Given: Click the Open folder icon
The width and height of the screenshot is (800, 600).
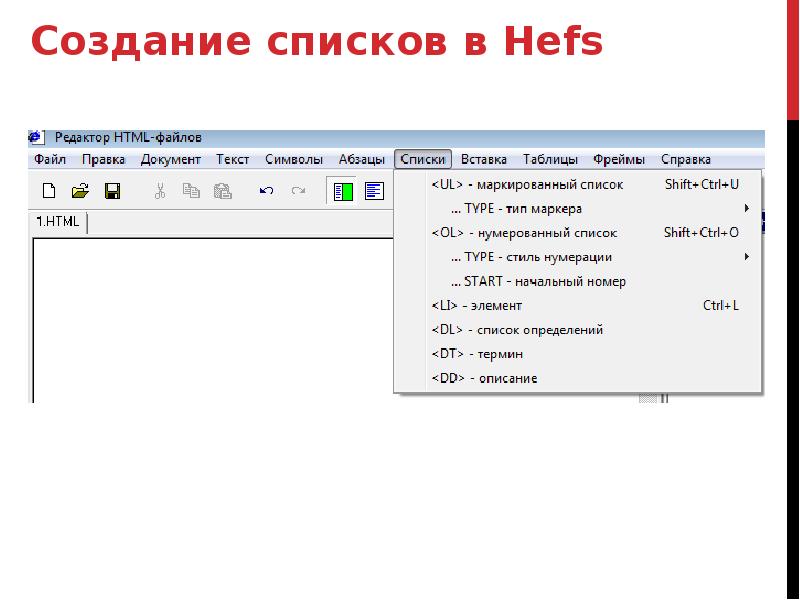Looking at the screenshot, I should [80, 190].
